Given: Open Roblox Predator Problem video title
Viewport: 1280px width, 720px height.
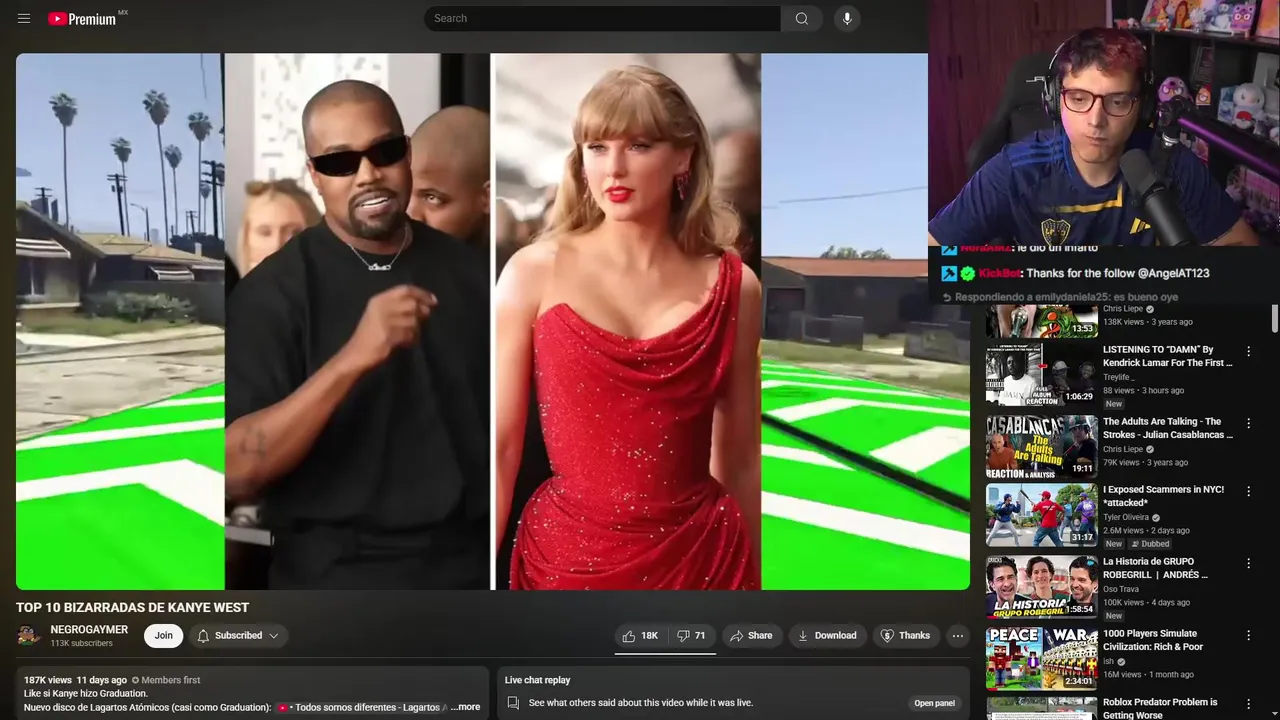Looking at the screenshot, I should click(x=1160, y=708).
